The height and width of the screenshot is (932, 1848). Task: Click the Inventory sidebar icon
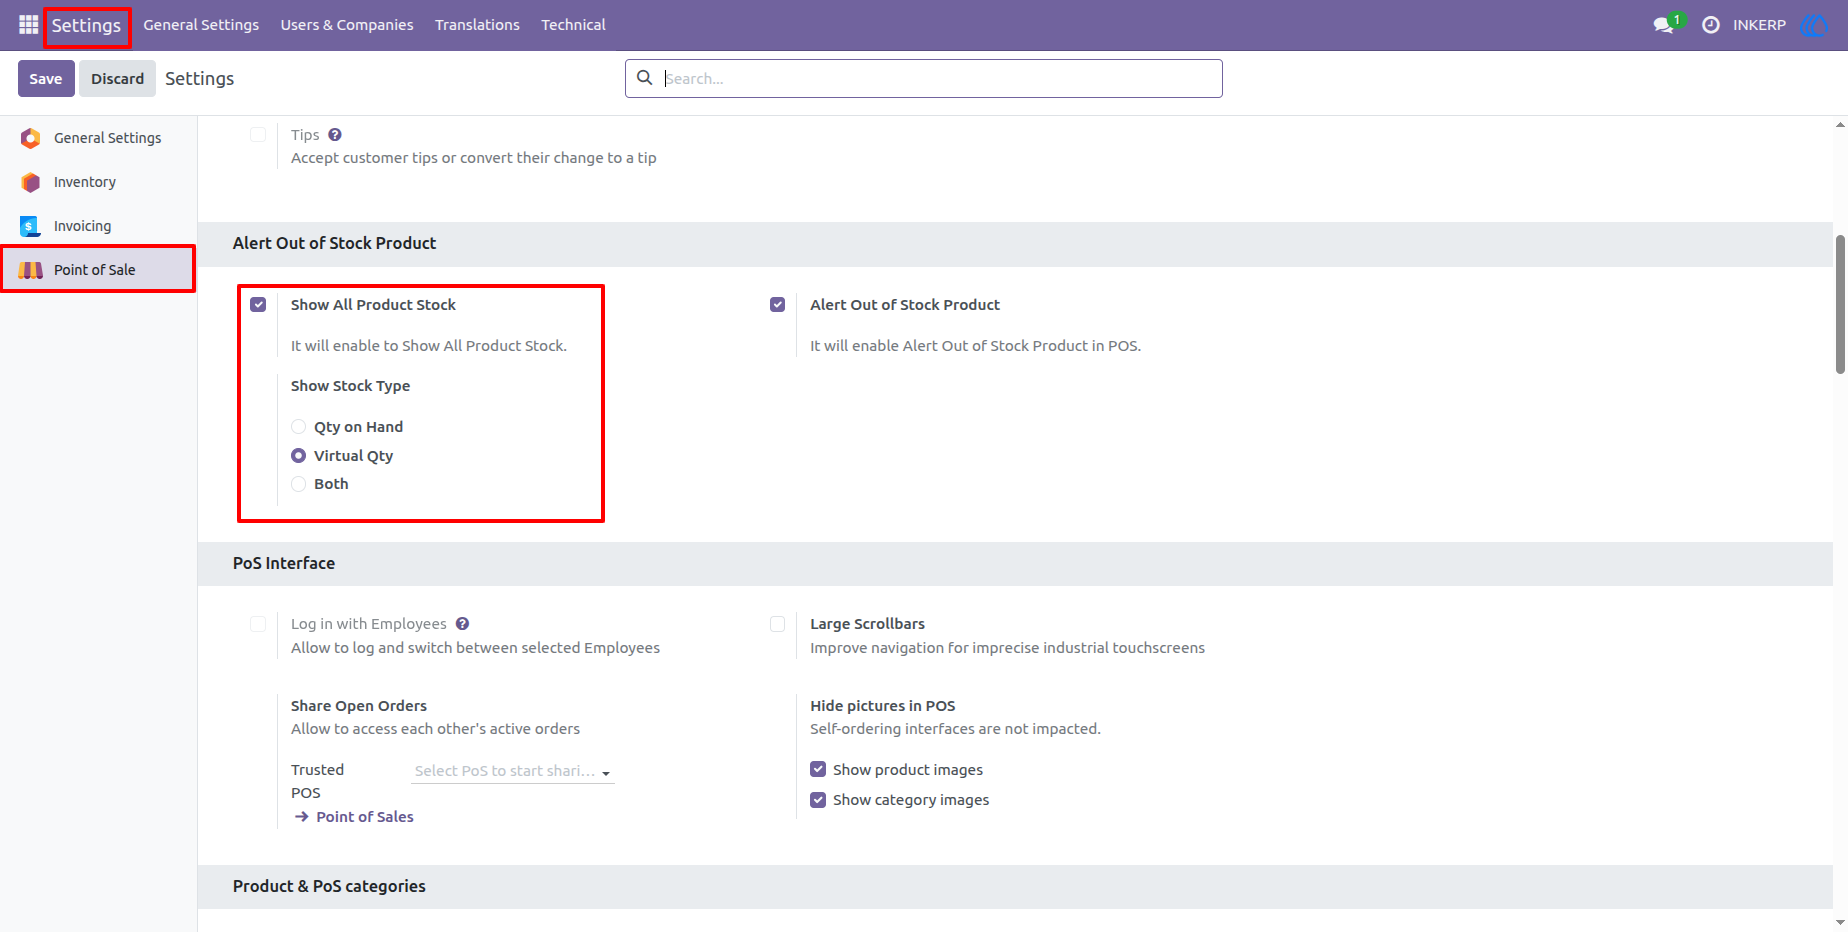pos(31,182)
